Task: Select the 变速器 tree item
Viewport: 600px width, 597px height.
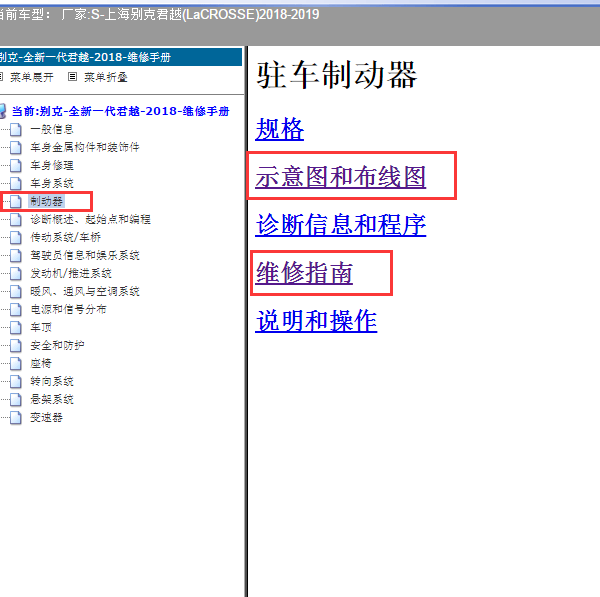Action: click(46, 417)
